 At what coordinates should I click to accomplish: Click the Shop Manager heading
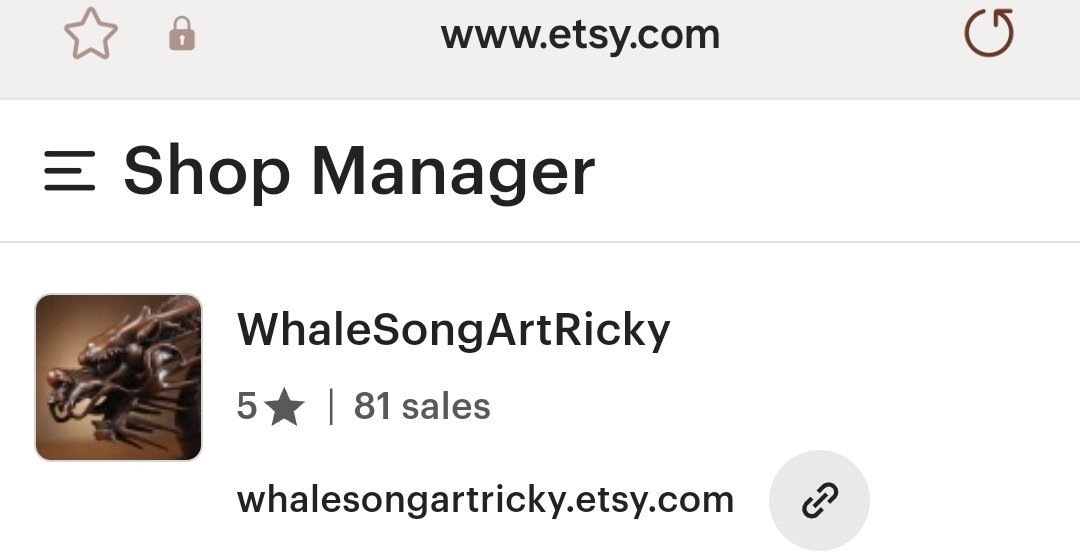coord(359,171)
